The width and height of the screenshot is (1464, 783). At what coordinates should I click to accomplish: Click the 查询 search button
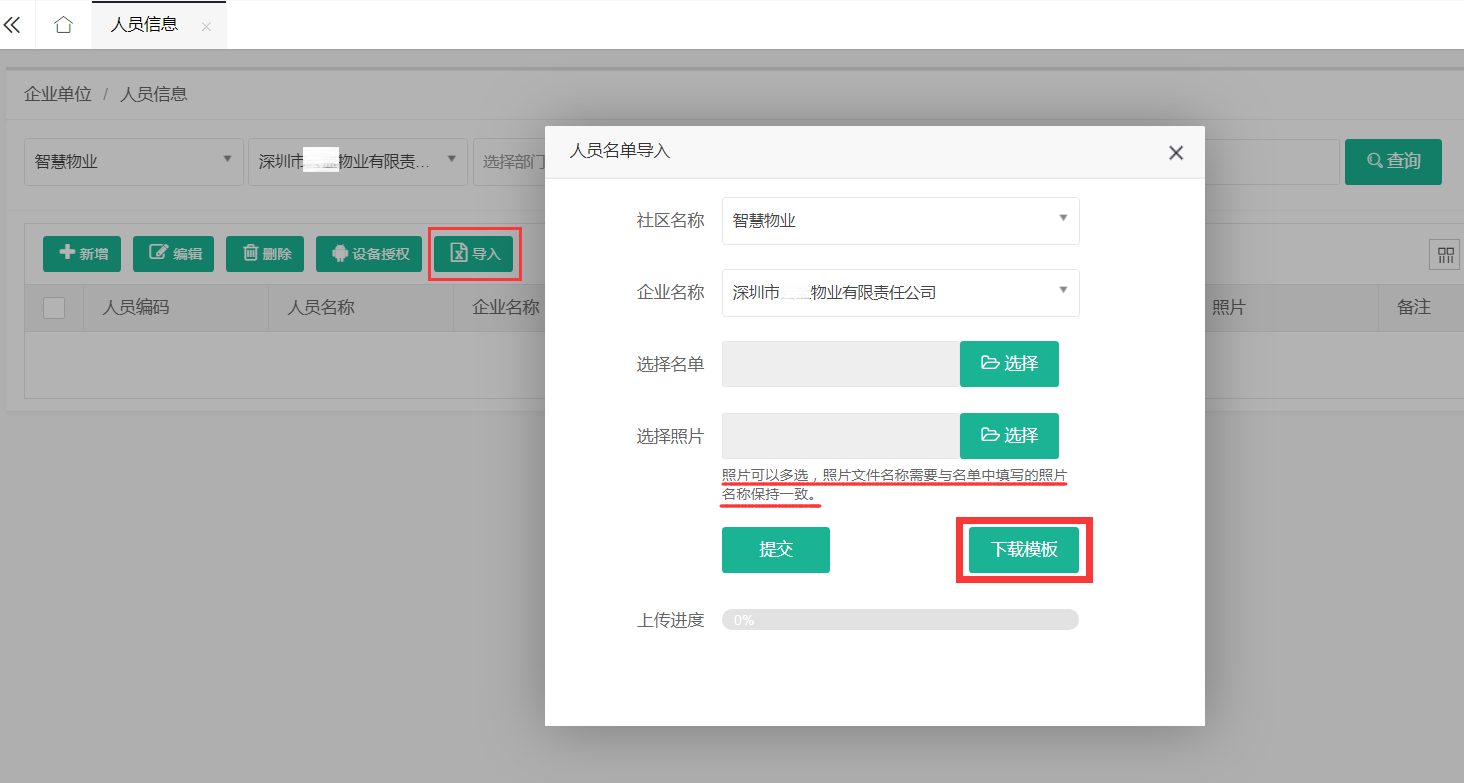[1393, 161]
